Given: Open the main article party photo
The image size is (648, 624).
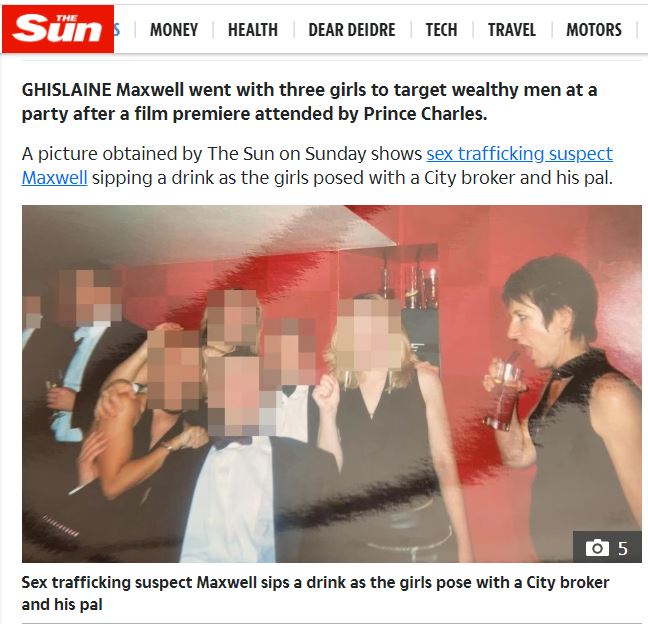Looking at the screenshot, I should pos(331,383).
